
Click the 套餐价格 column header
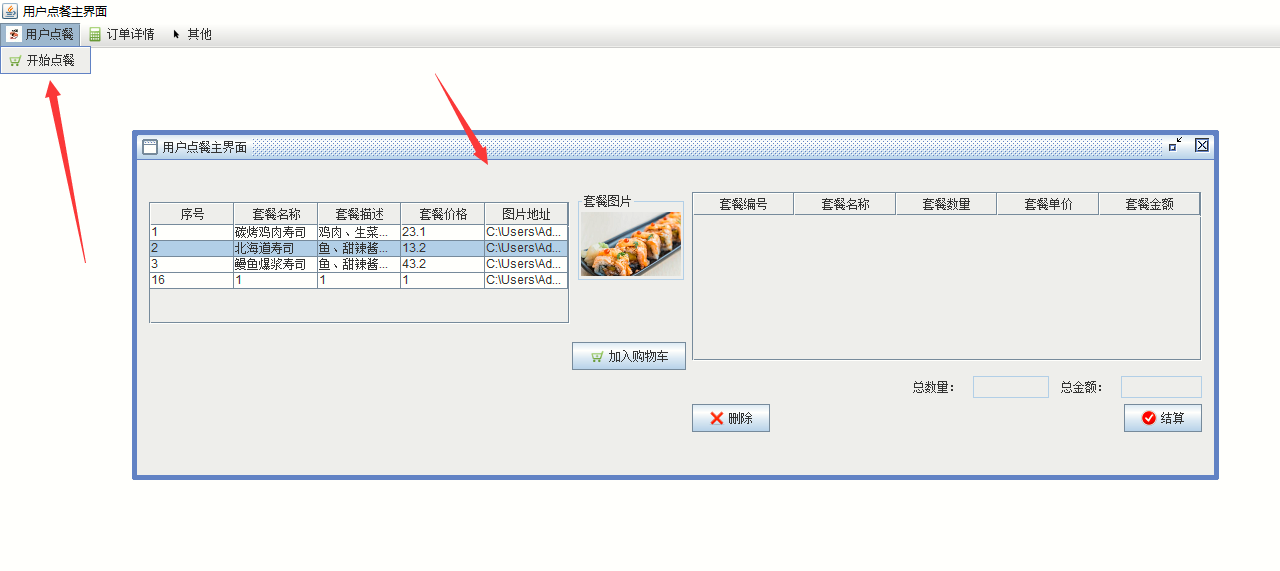[x=443, y=214]
